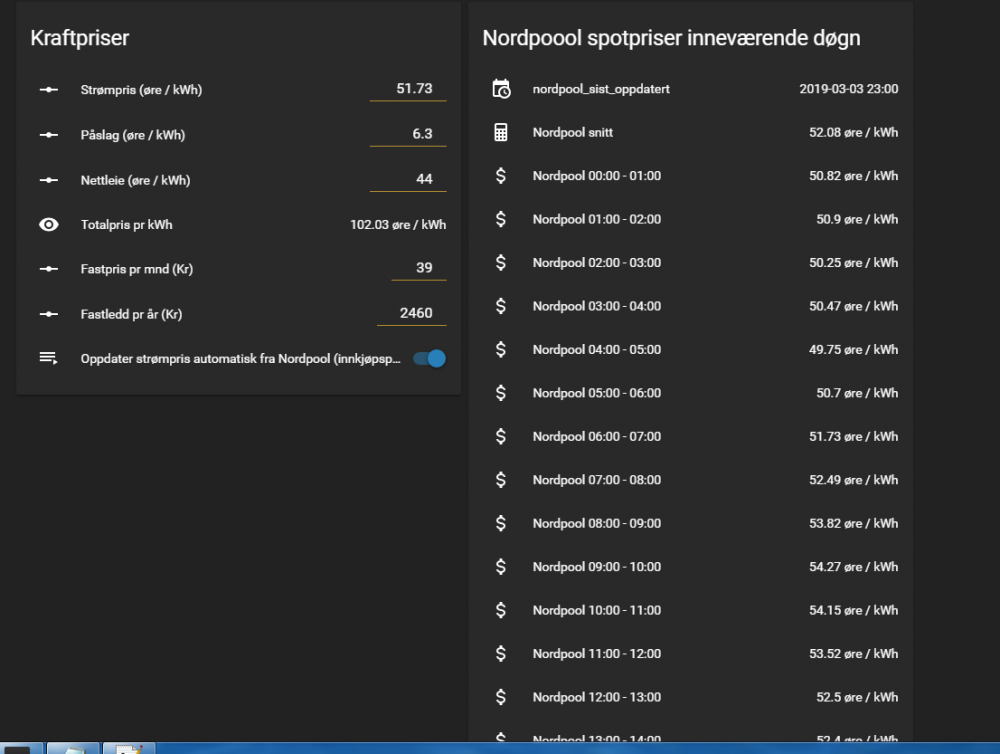
Task: Click the second icon in the Windows taskbar
Action: [73, 748]
